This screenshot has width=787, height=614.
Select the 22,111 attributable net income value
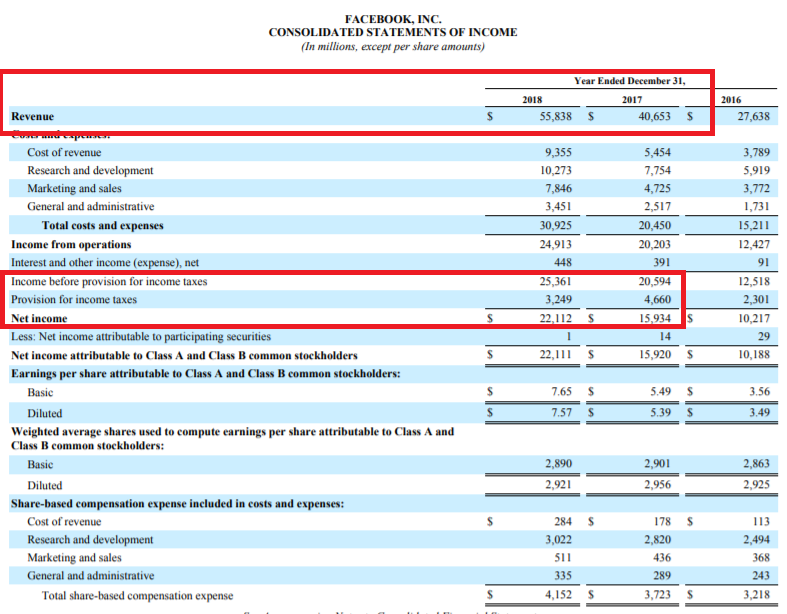click(x=556, y=355)
